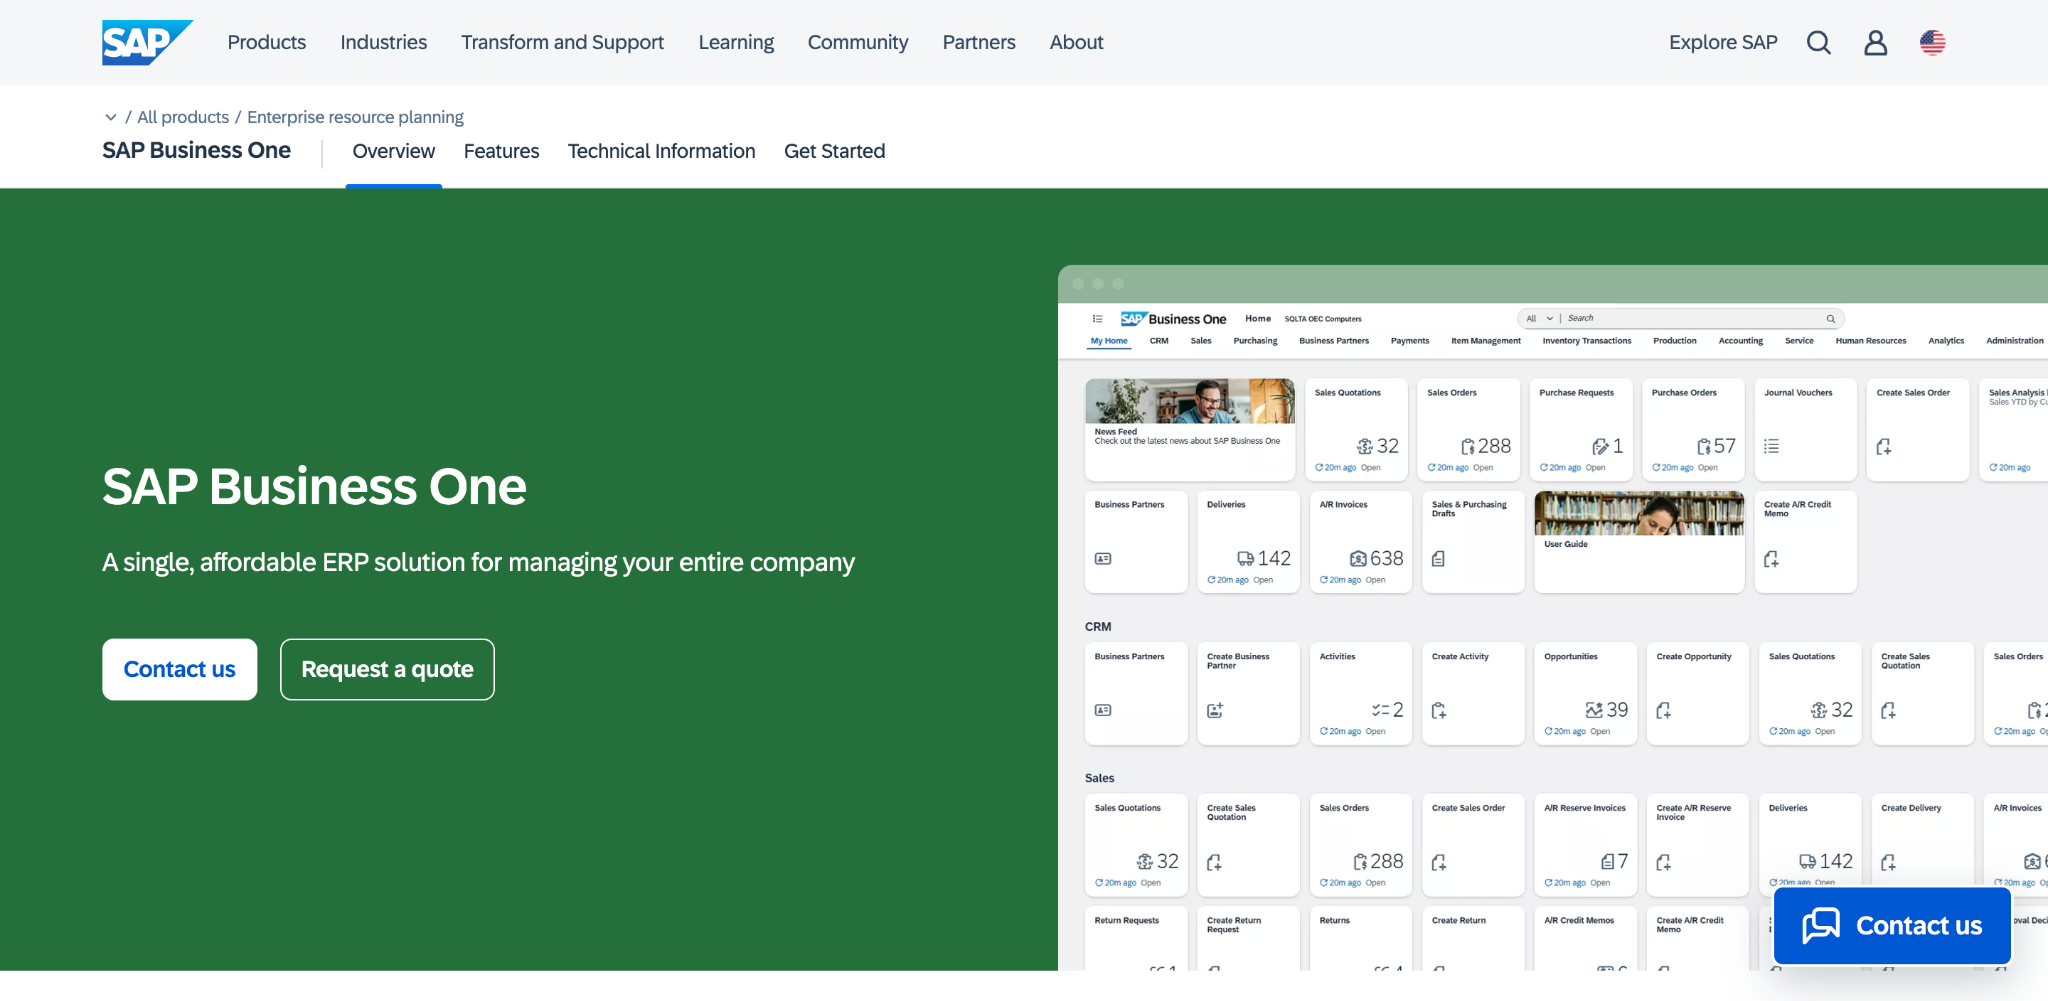Open the Products menu

267,42
